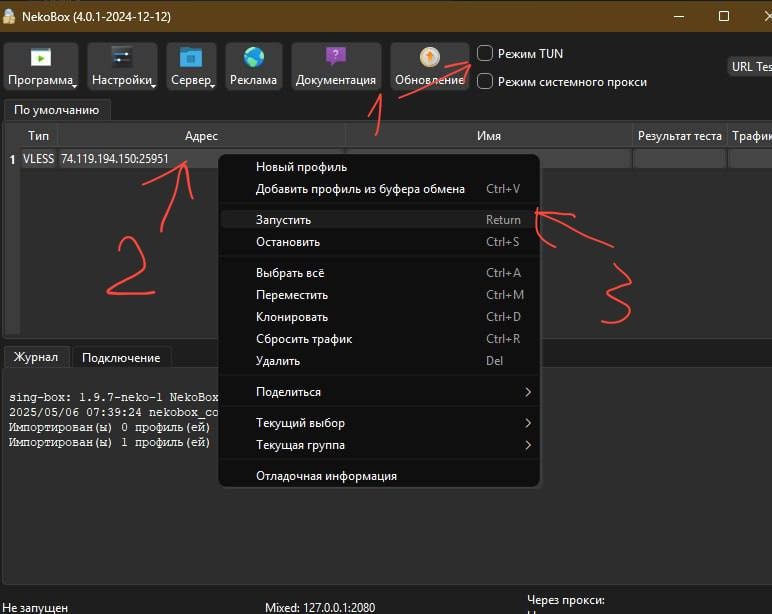Select Остановить in the context menu

379,242
